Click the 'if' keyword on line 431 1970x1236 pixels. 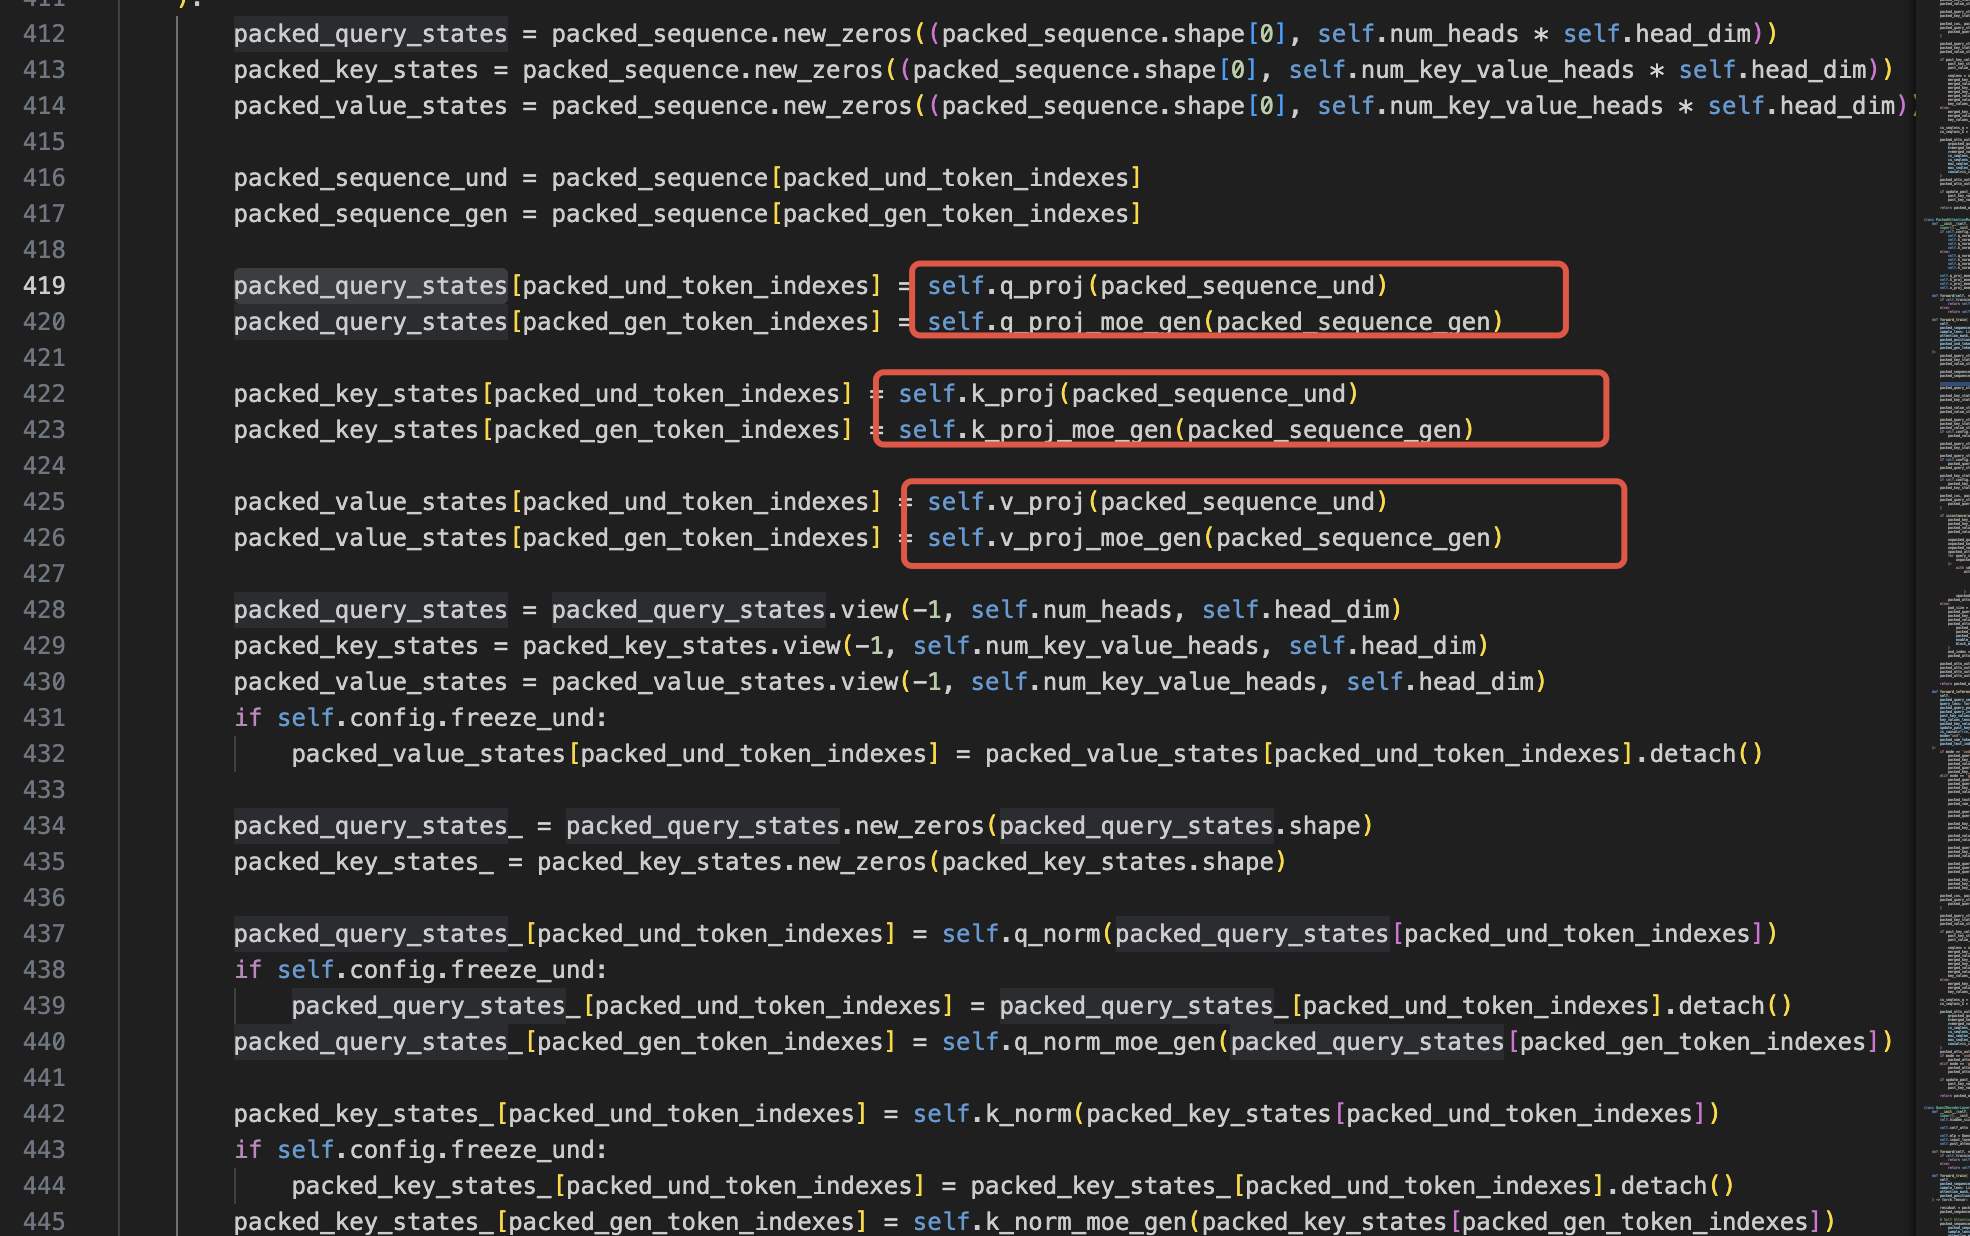click(247, 718)
